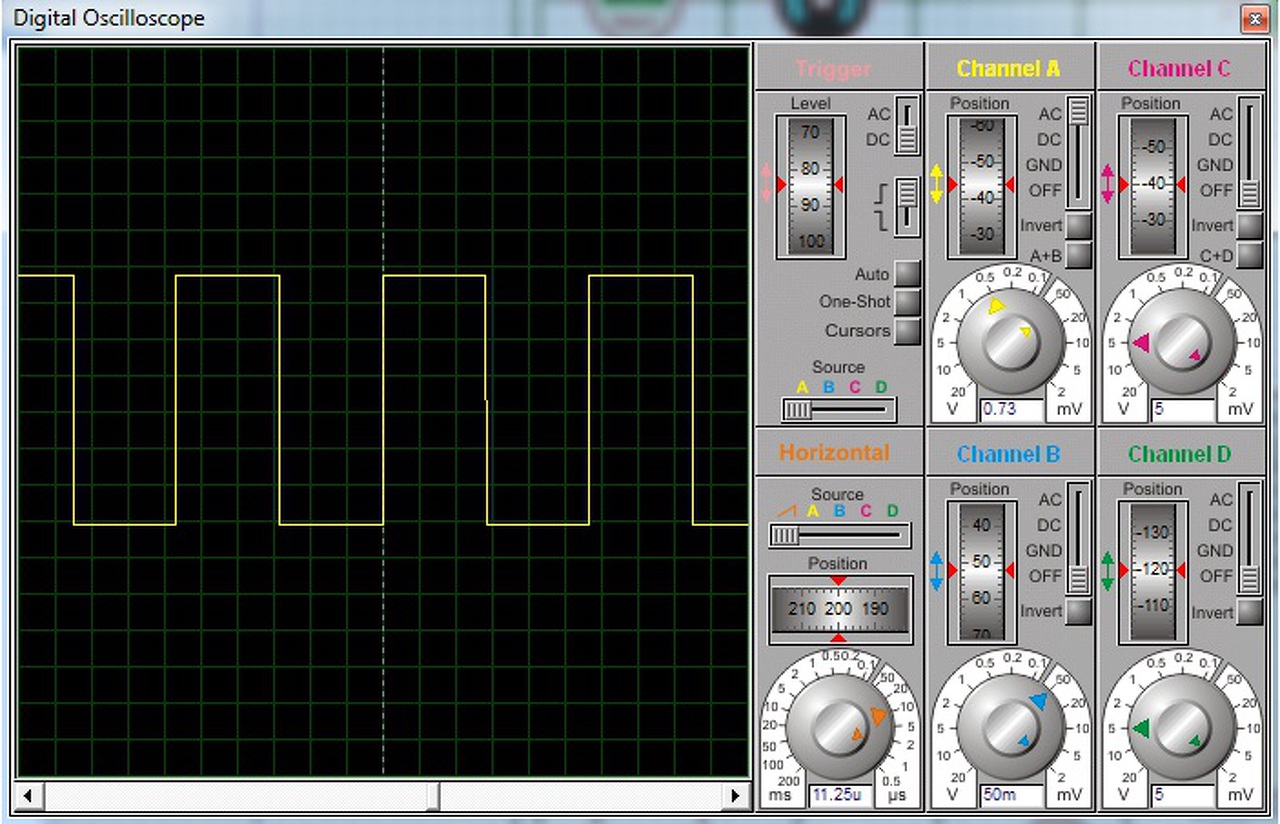Click the Channel D panel header
Image resolution: width=1280 pixels, height=824 pixels.
point(1182,453)
